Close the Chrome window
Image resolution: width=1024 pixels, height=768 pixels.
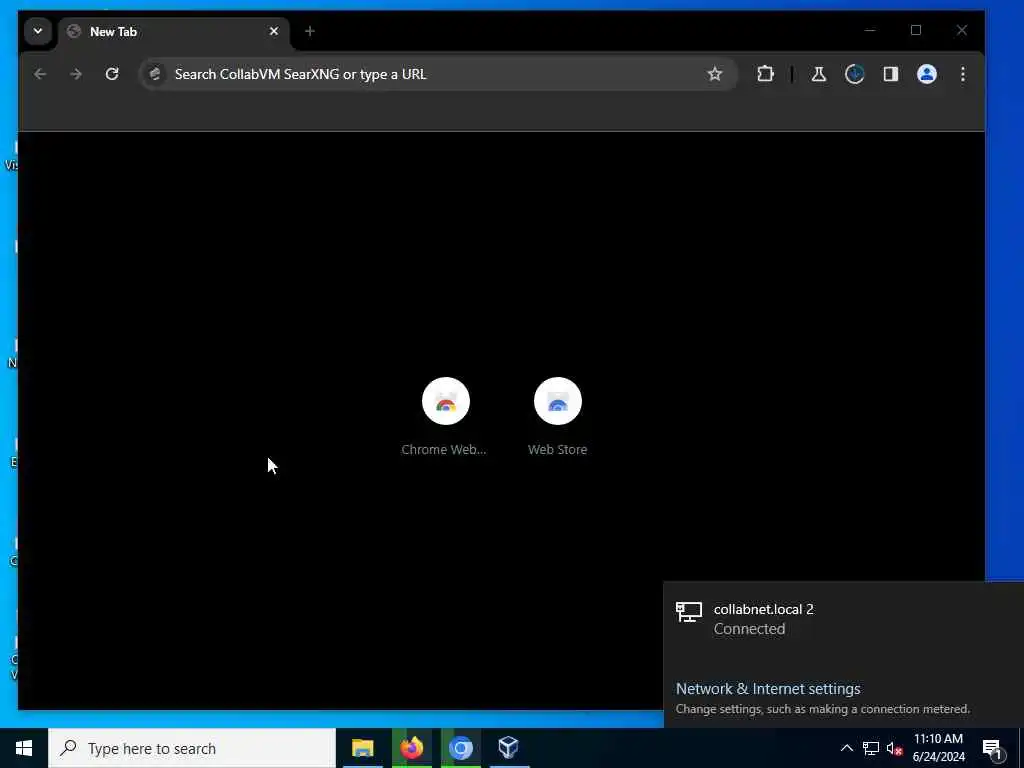pos(962,31)
